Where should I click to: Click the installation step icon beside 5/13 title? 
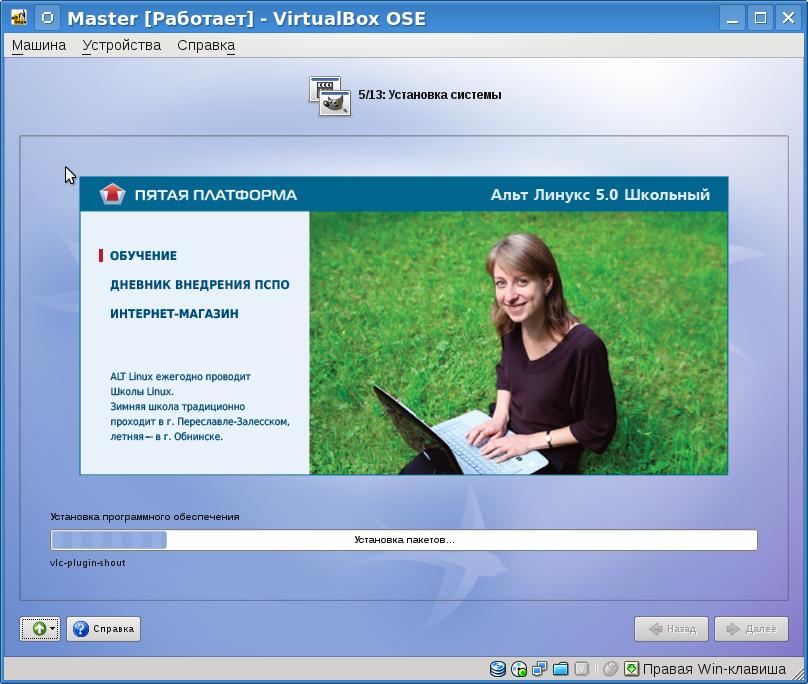[330, 95]
